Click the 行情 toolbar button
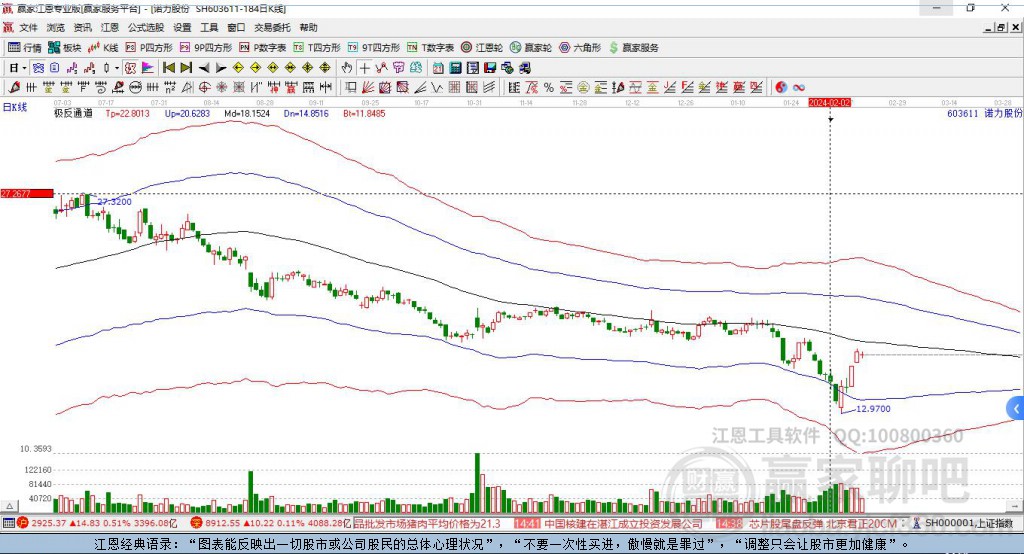The width and height of the screenshot is (1024, 554). (25, 48)
